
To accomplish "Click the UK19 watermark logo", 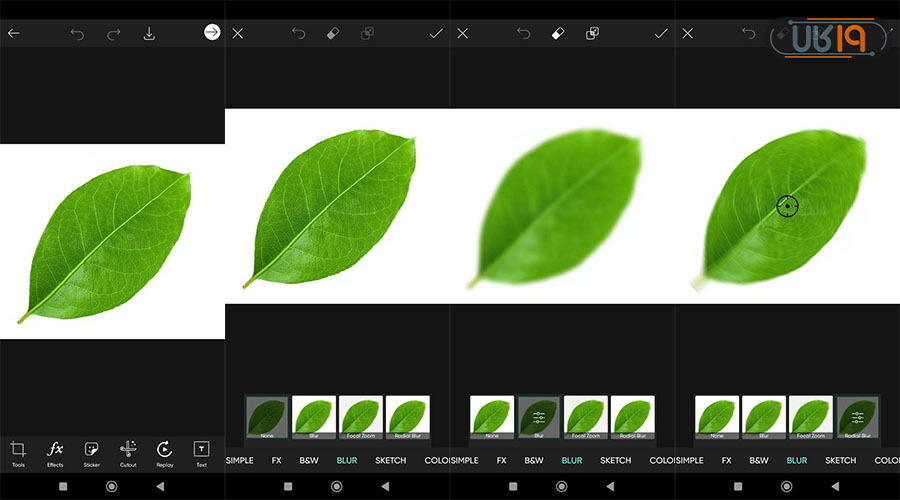I will coord(828,40).
